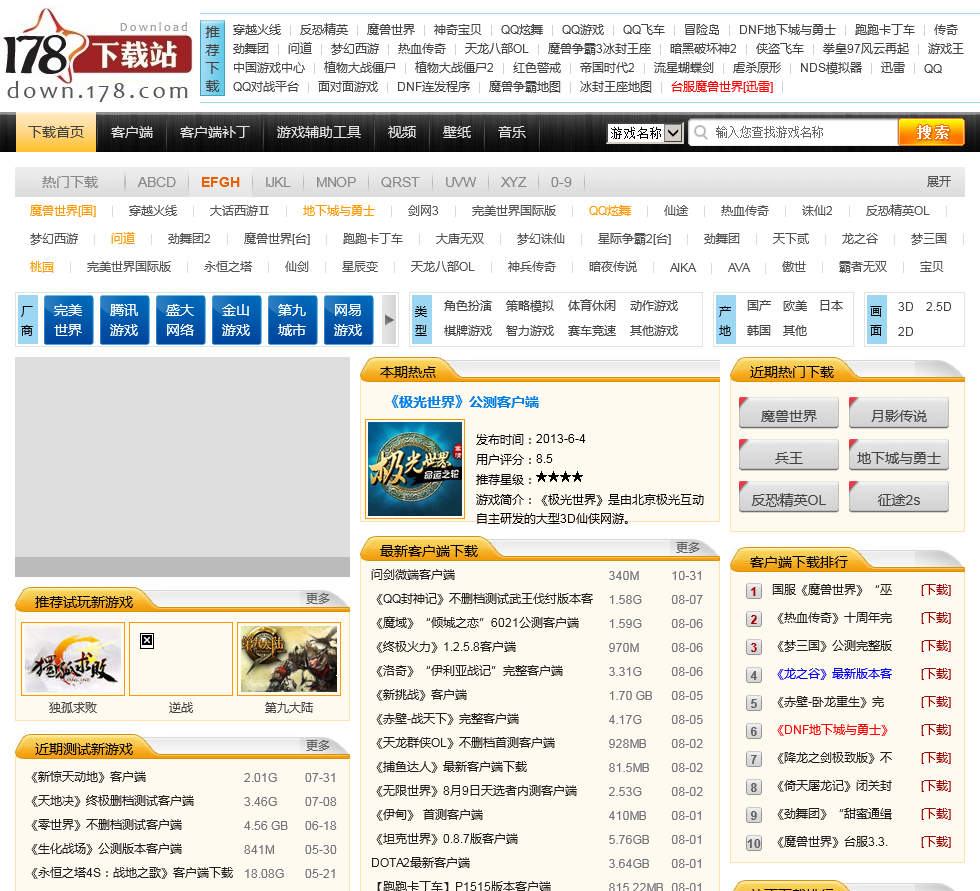Image resolution: width=980 pixels, height=891 pixels.
Task: Open the 客户端补丁 navigation tab
Action: [x=214, y=132]
